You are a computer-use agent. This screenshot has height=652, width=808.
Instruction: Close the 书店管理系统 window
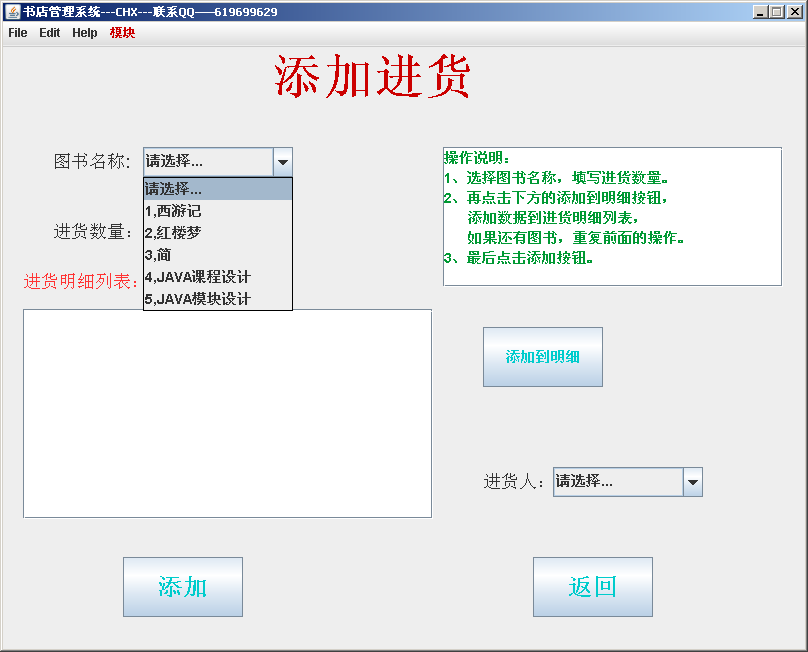tap(795, 11)
